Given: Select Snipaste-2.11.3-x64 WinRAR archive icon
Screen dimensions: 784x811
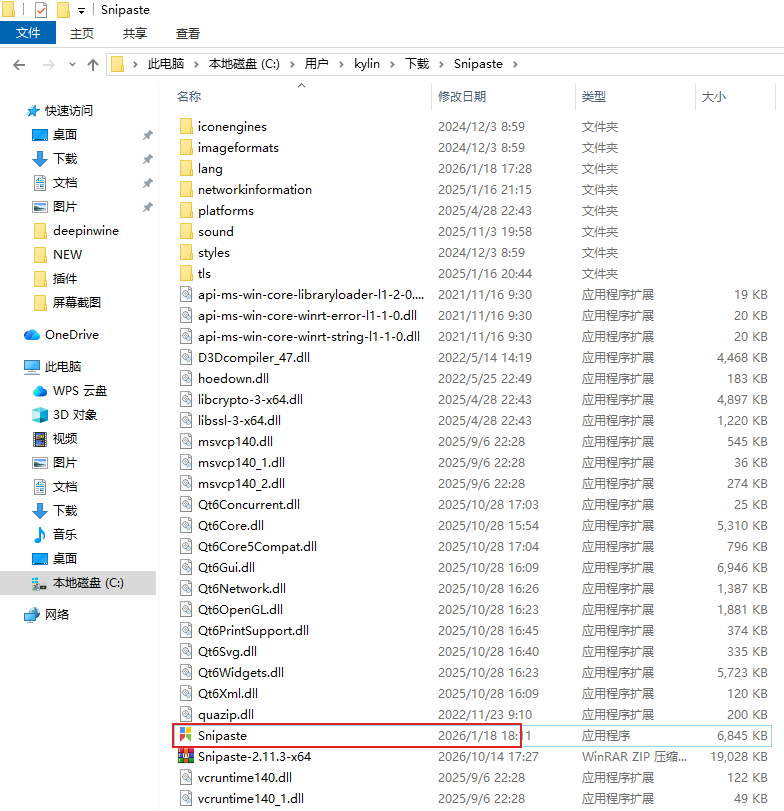Looking at the screenshot, I should tap(186, 756).
